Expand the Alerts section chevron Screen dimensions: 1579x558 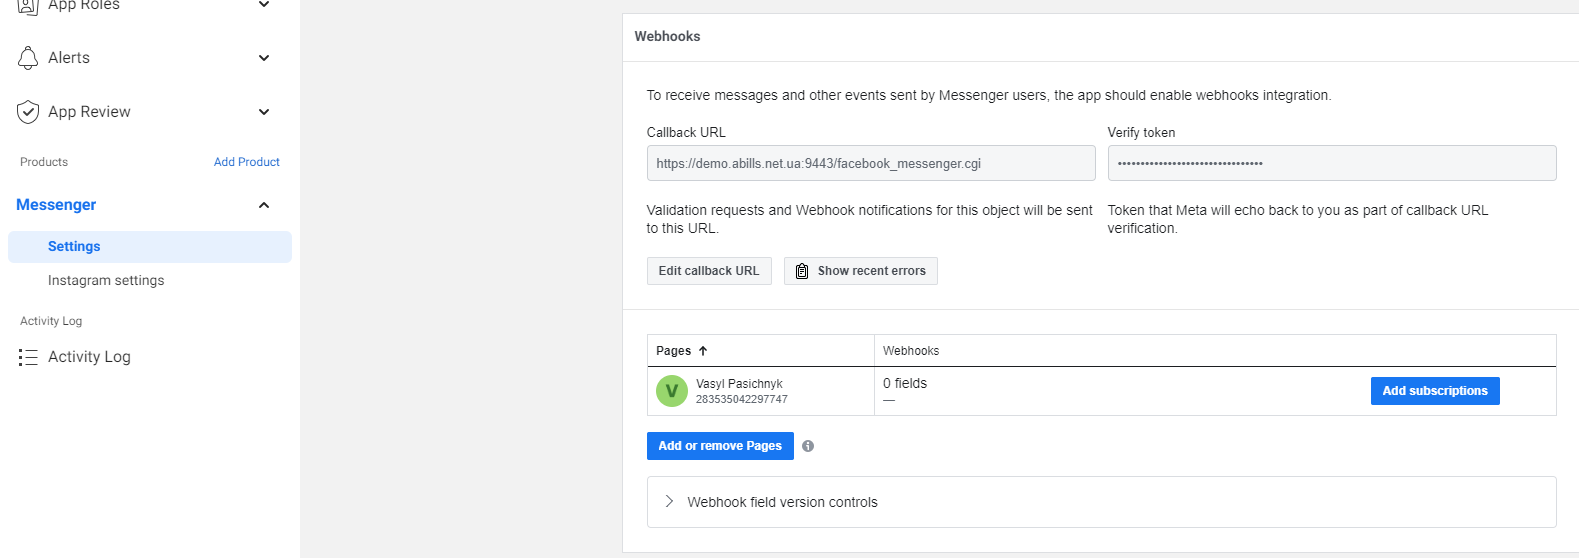264,58
